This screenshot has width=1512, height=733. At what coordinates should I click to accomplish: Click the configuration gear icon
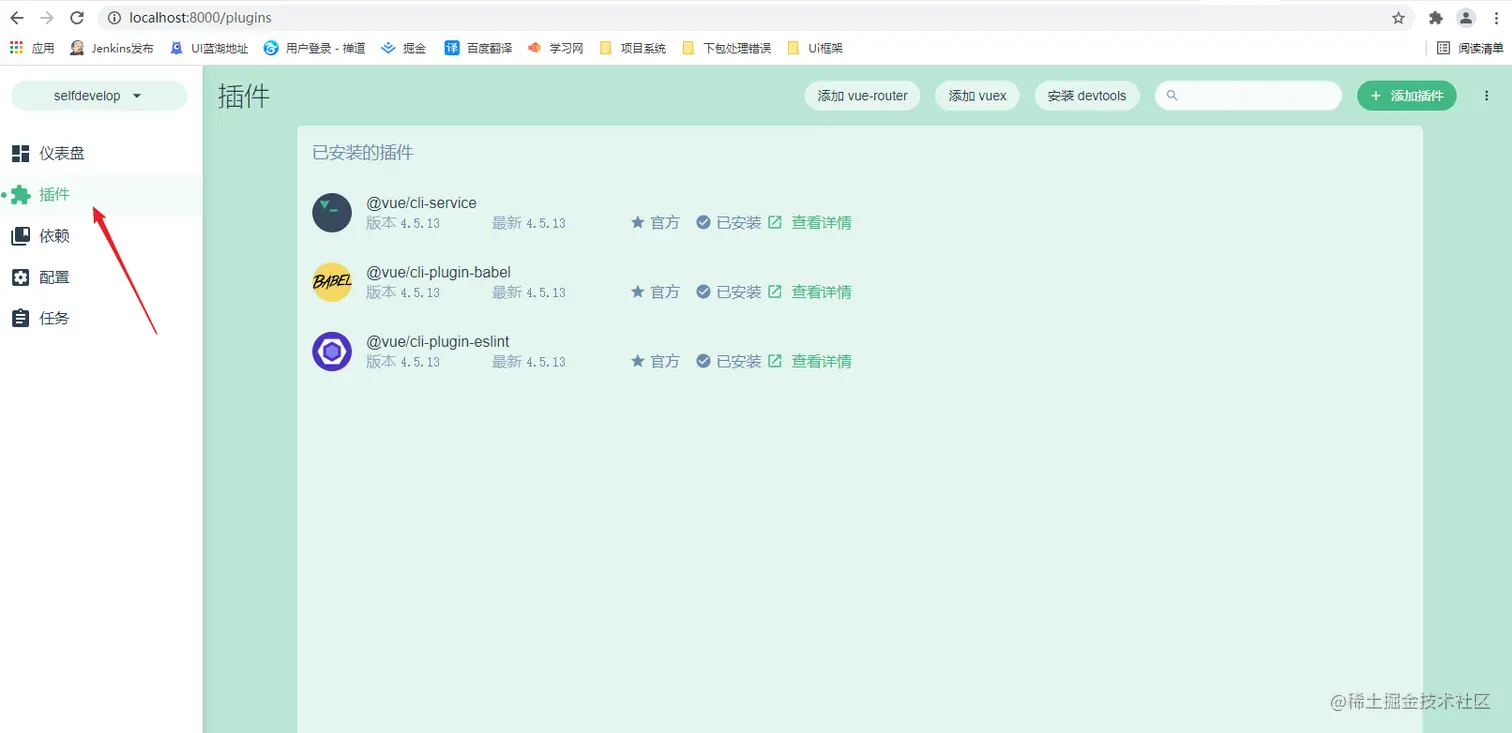20,277
